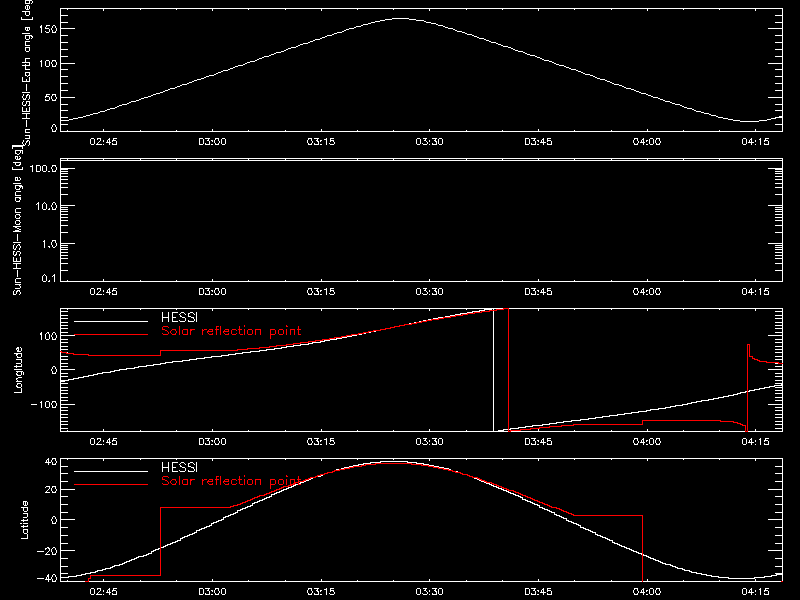Image resolution: width=800 pixels, height=600 pixels.
Task: Click 03:15 under the Earth angle plot
Action: click(x=321, y=142)
